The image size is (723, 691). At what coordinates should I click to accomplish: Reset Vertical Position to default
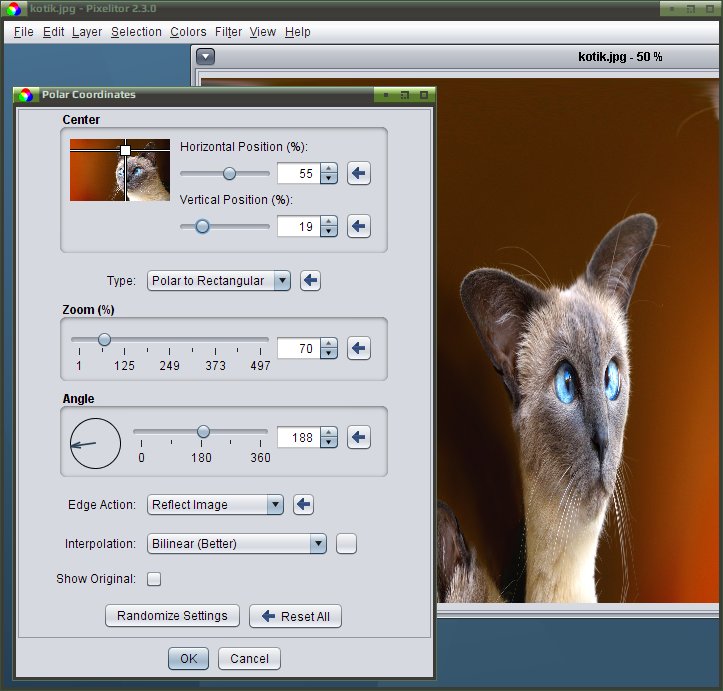tap(359, 226)
